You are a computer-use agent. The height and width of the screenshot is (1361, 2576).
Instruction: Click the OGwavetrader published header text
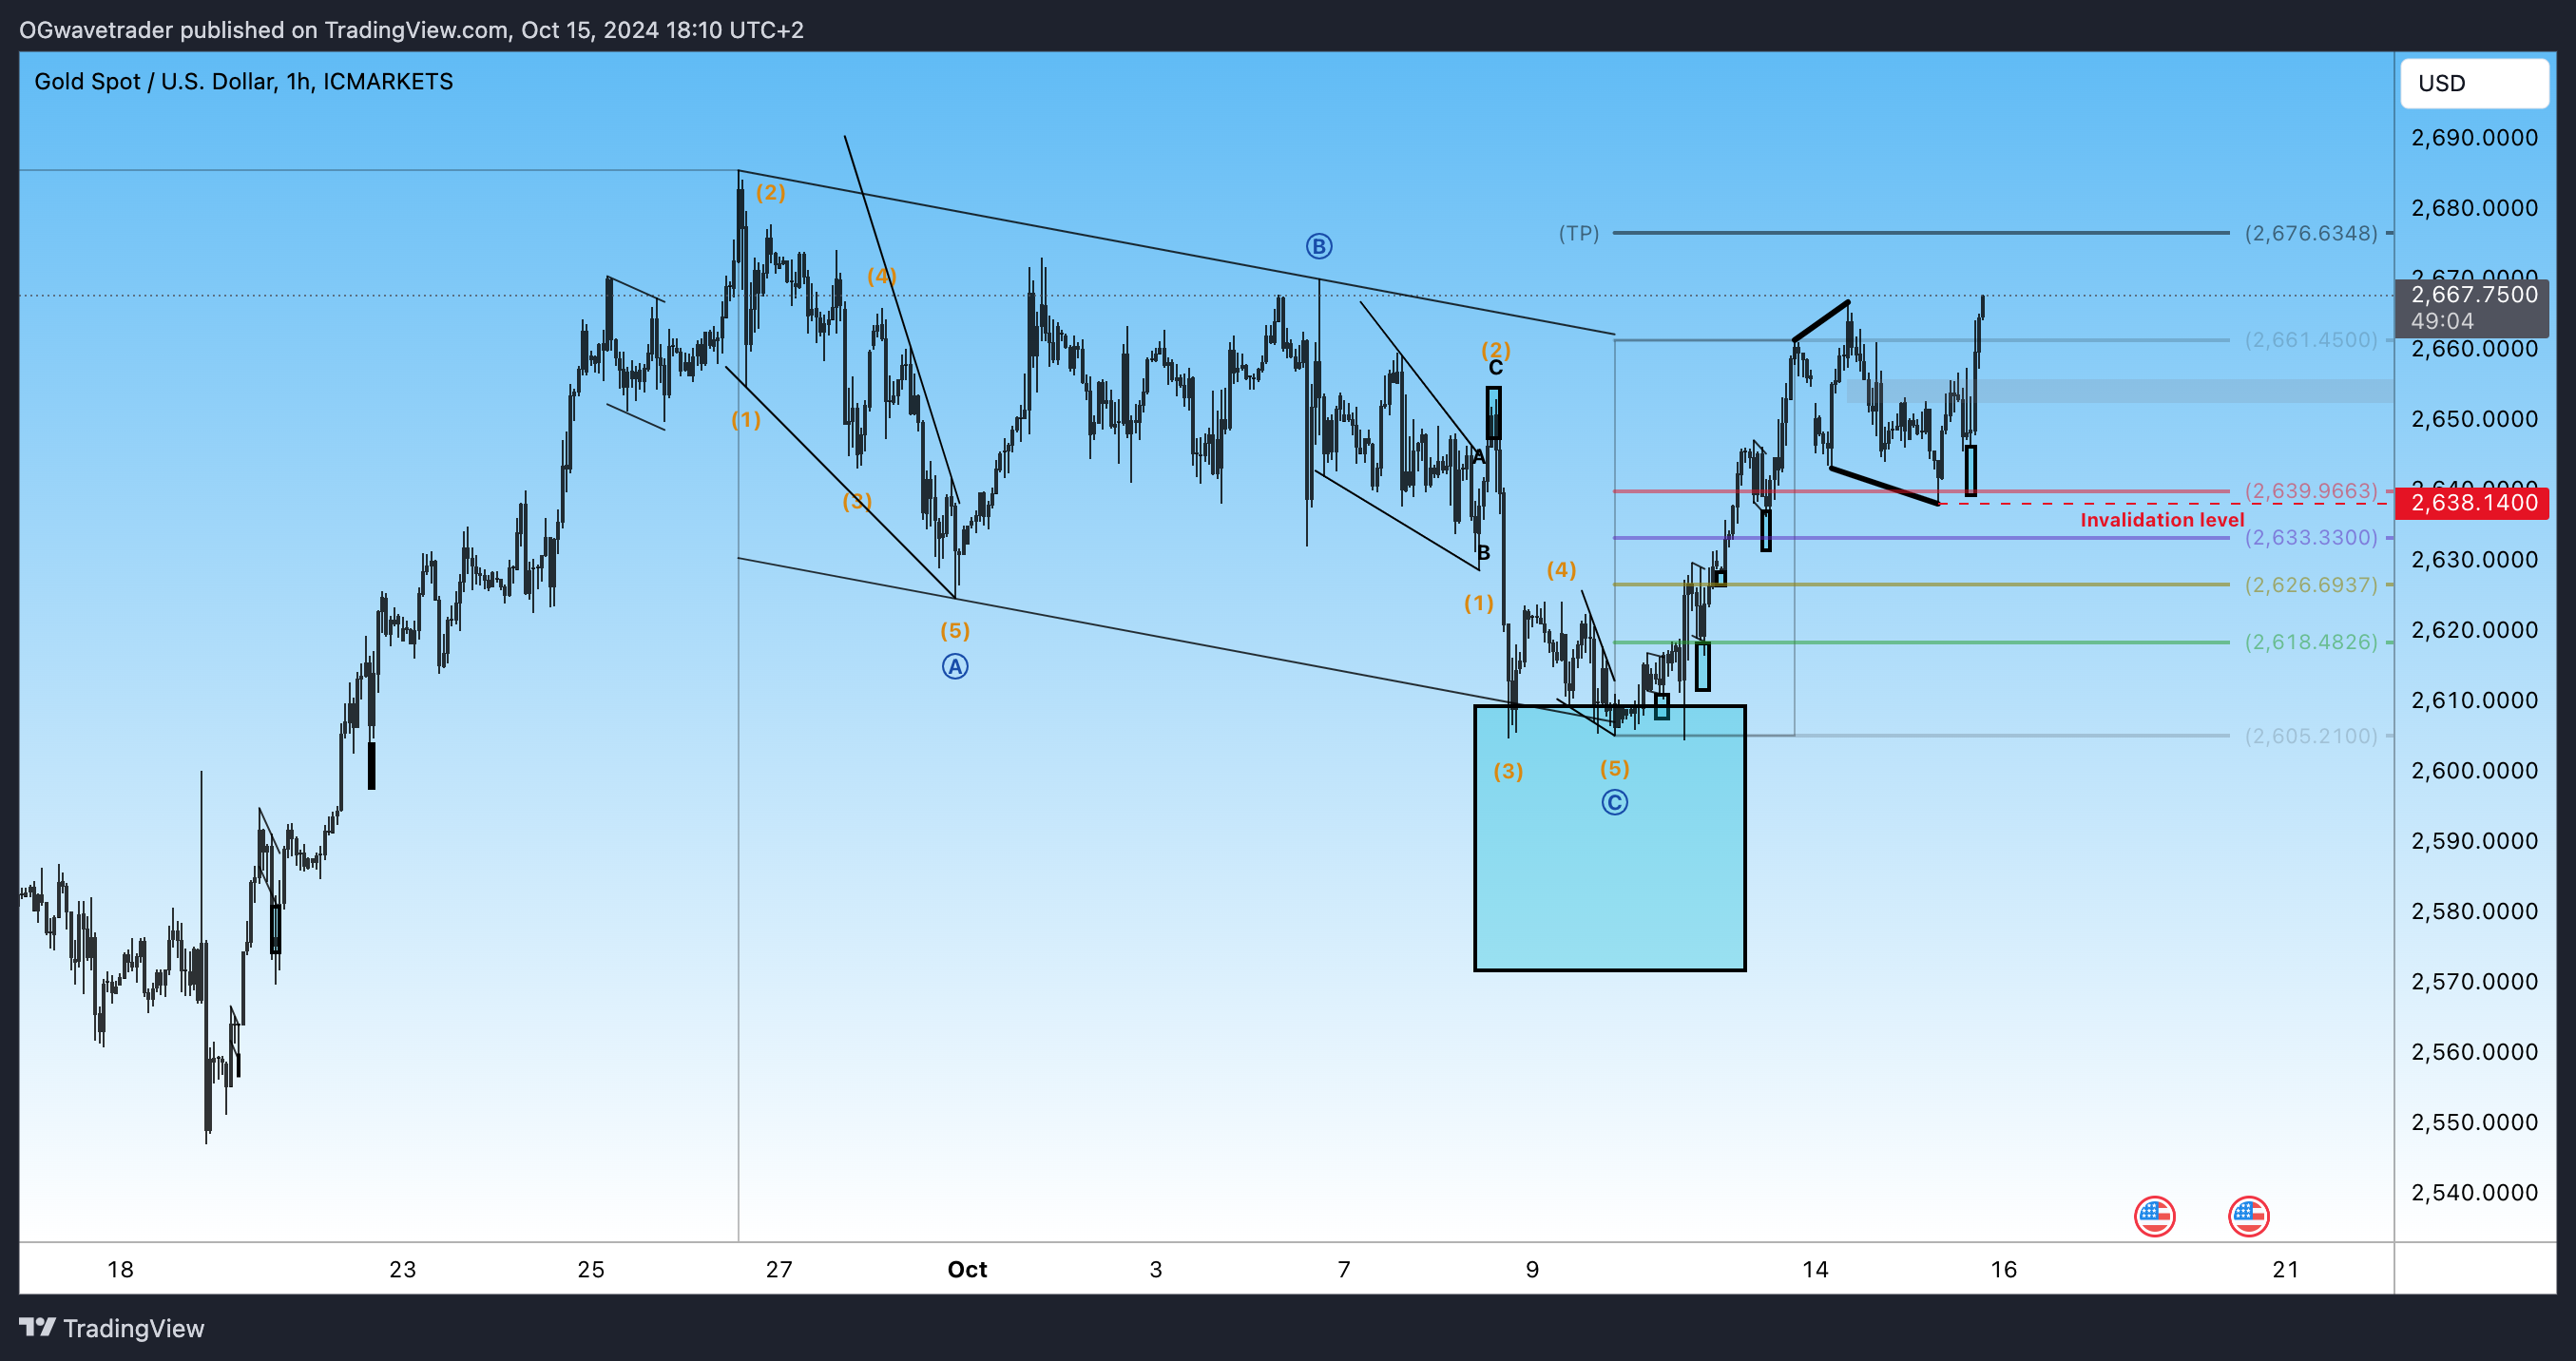(x=411, y=29)
